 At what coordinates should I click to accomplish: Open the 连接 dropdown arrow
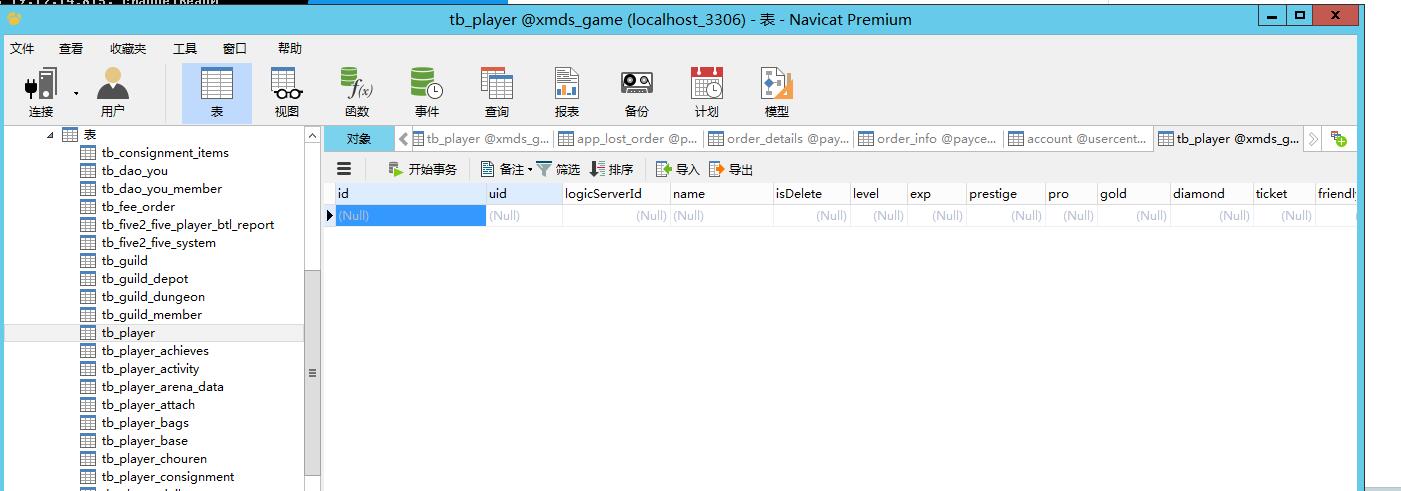point(76,93)
